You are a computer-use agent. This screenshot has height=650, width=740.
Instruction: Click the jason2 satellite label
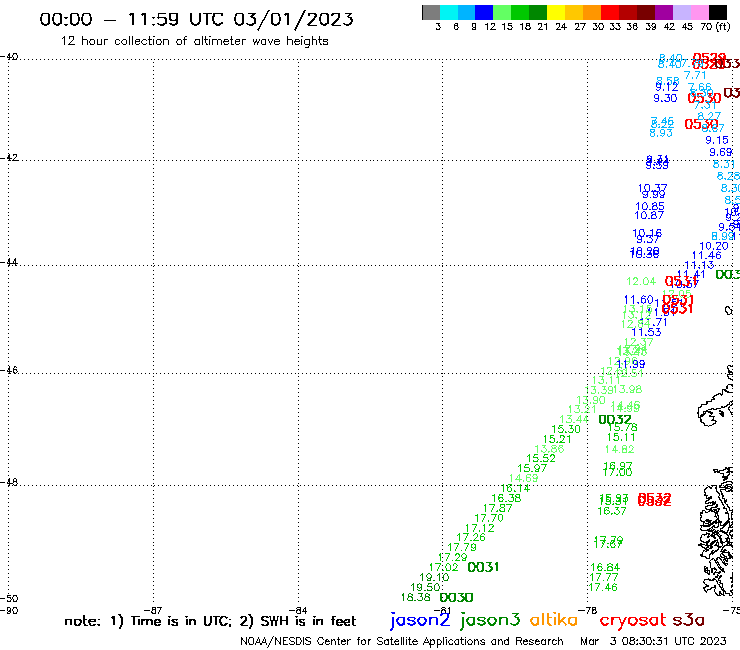420,620
